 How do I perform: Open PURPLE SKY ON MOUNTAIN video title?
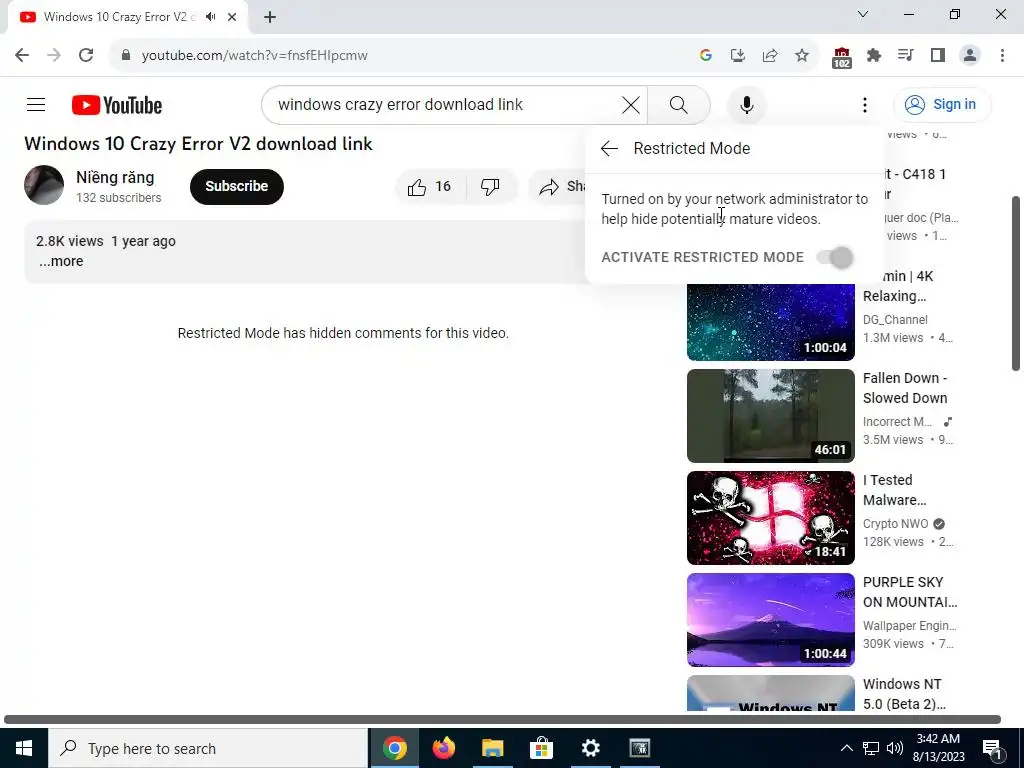tap(910, 592)
